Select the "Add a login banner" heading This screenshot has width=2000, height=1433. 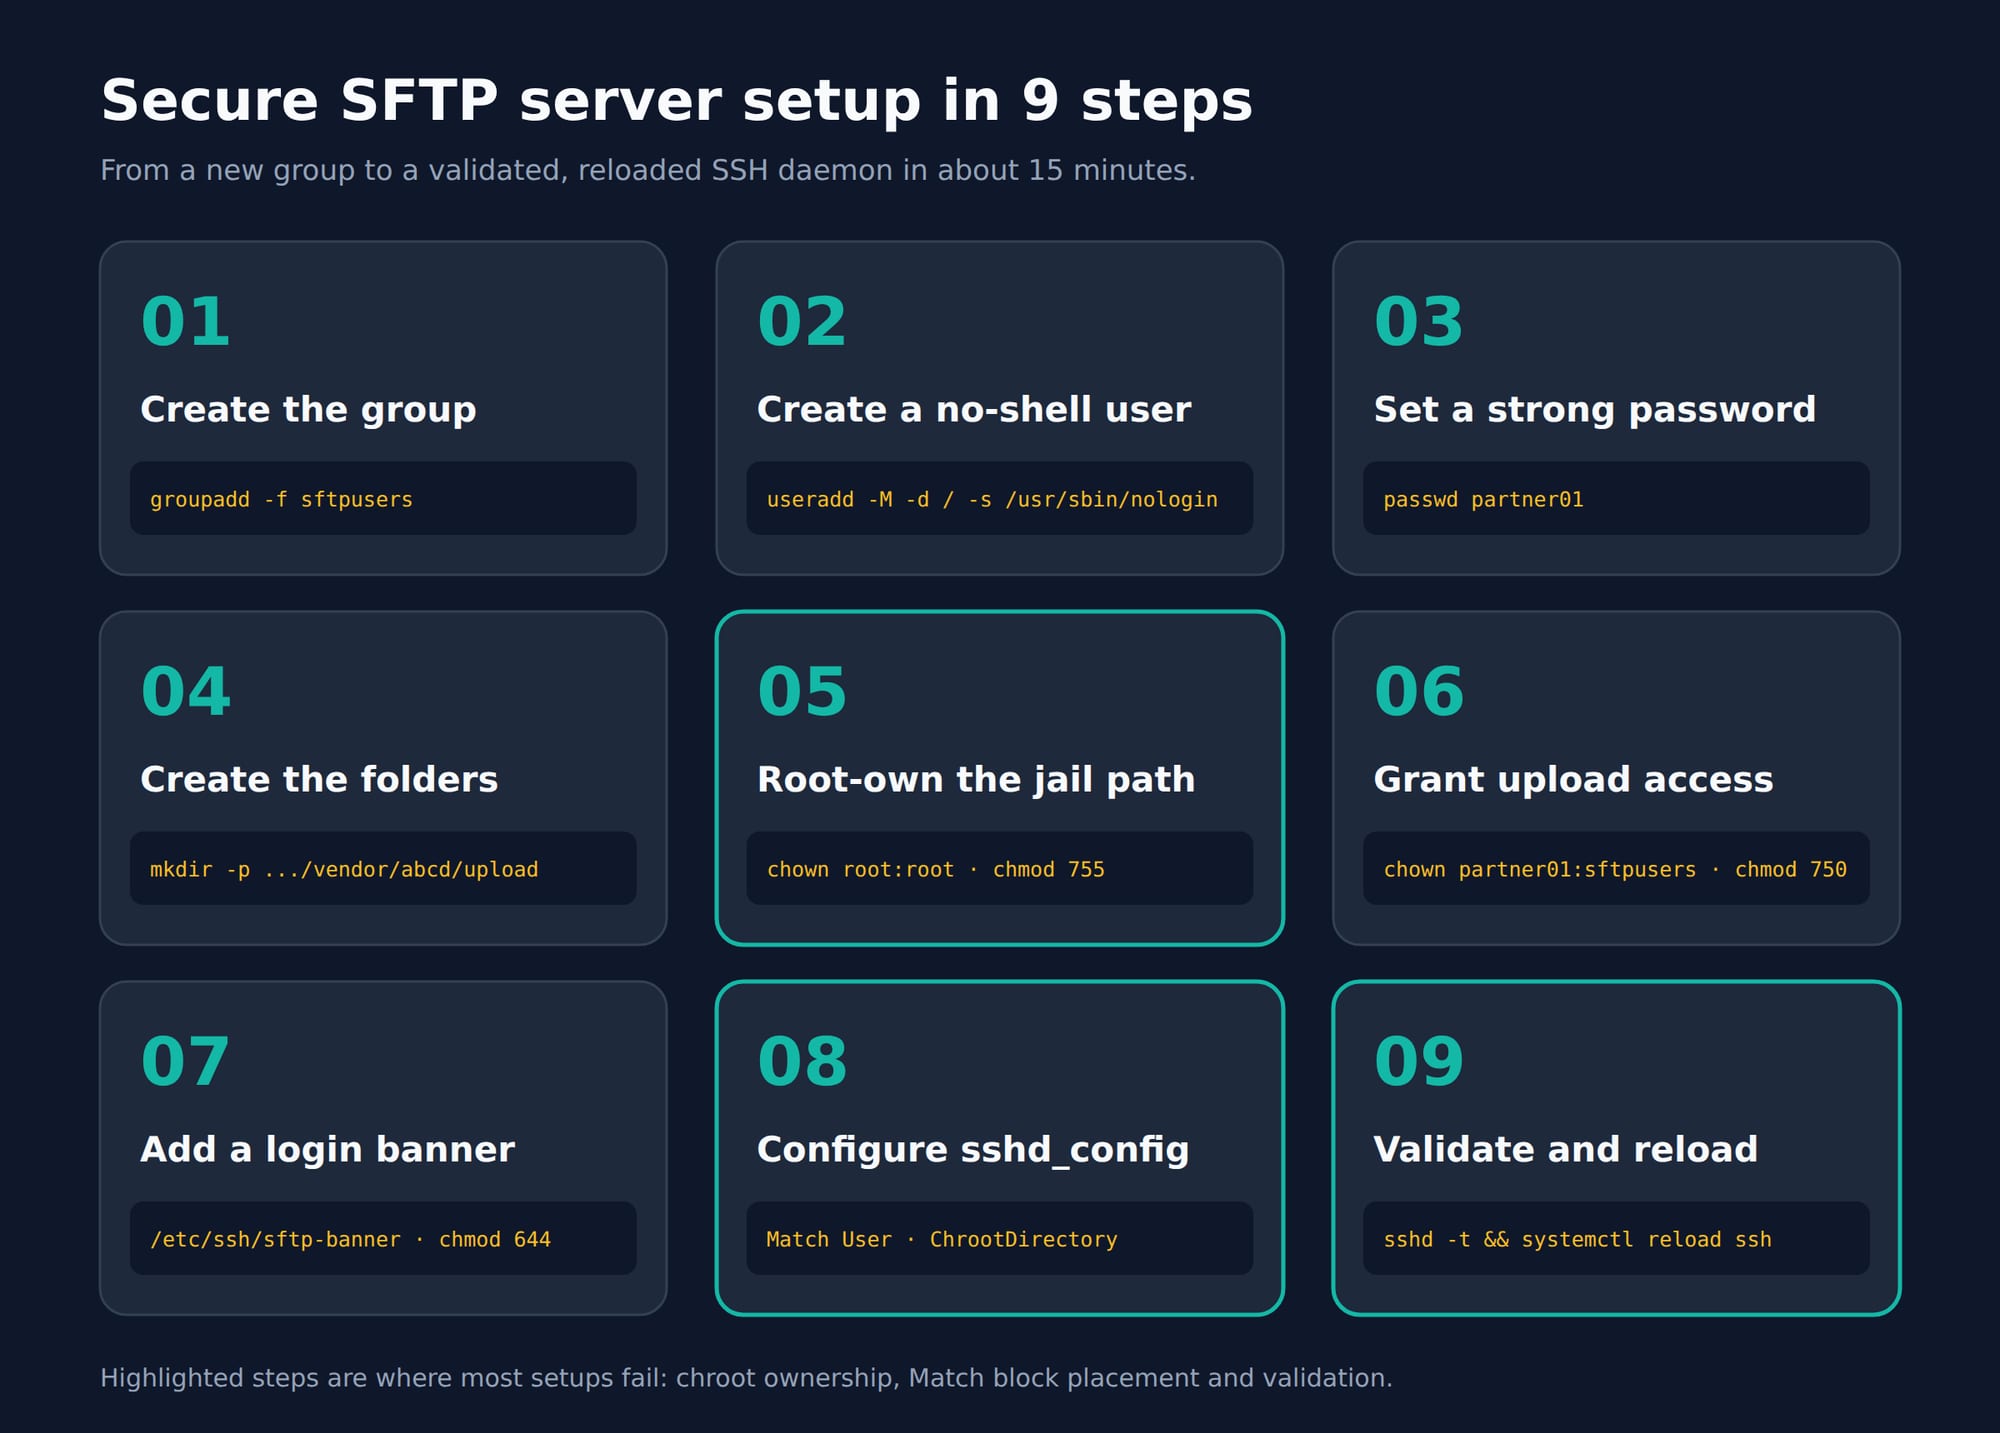click(328, 1149)
